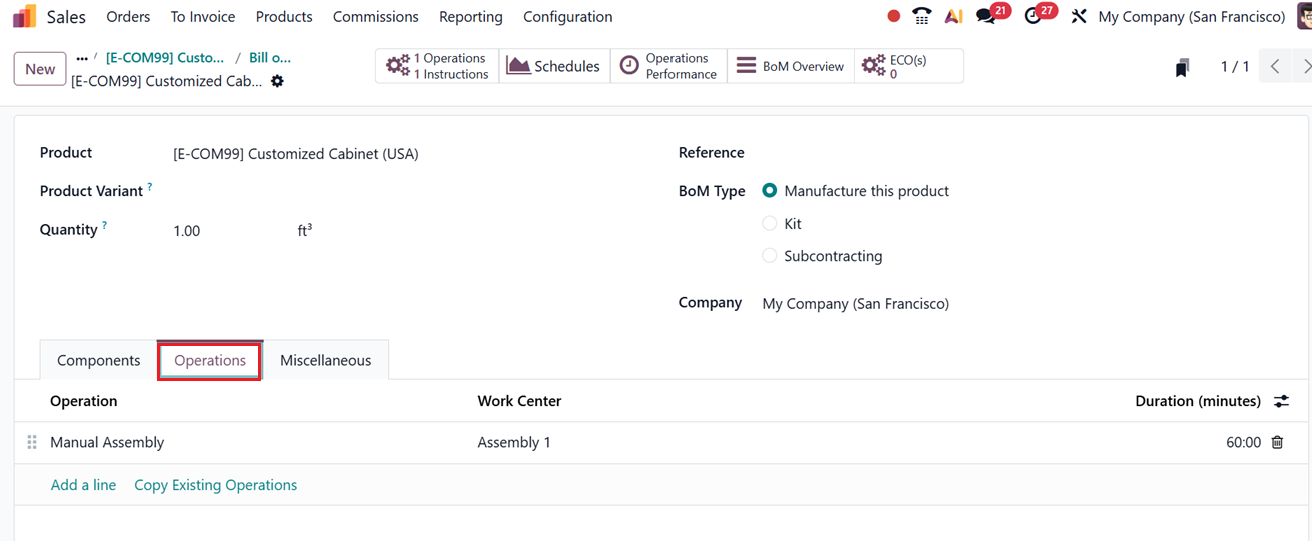Click the Quantity field value 1.00
Screen dimensions: 1312x541
pos(187,231)
